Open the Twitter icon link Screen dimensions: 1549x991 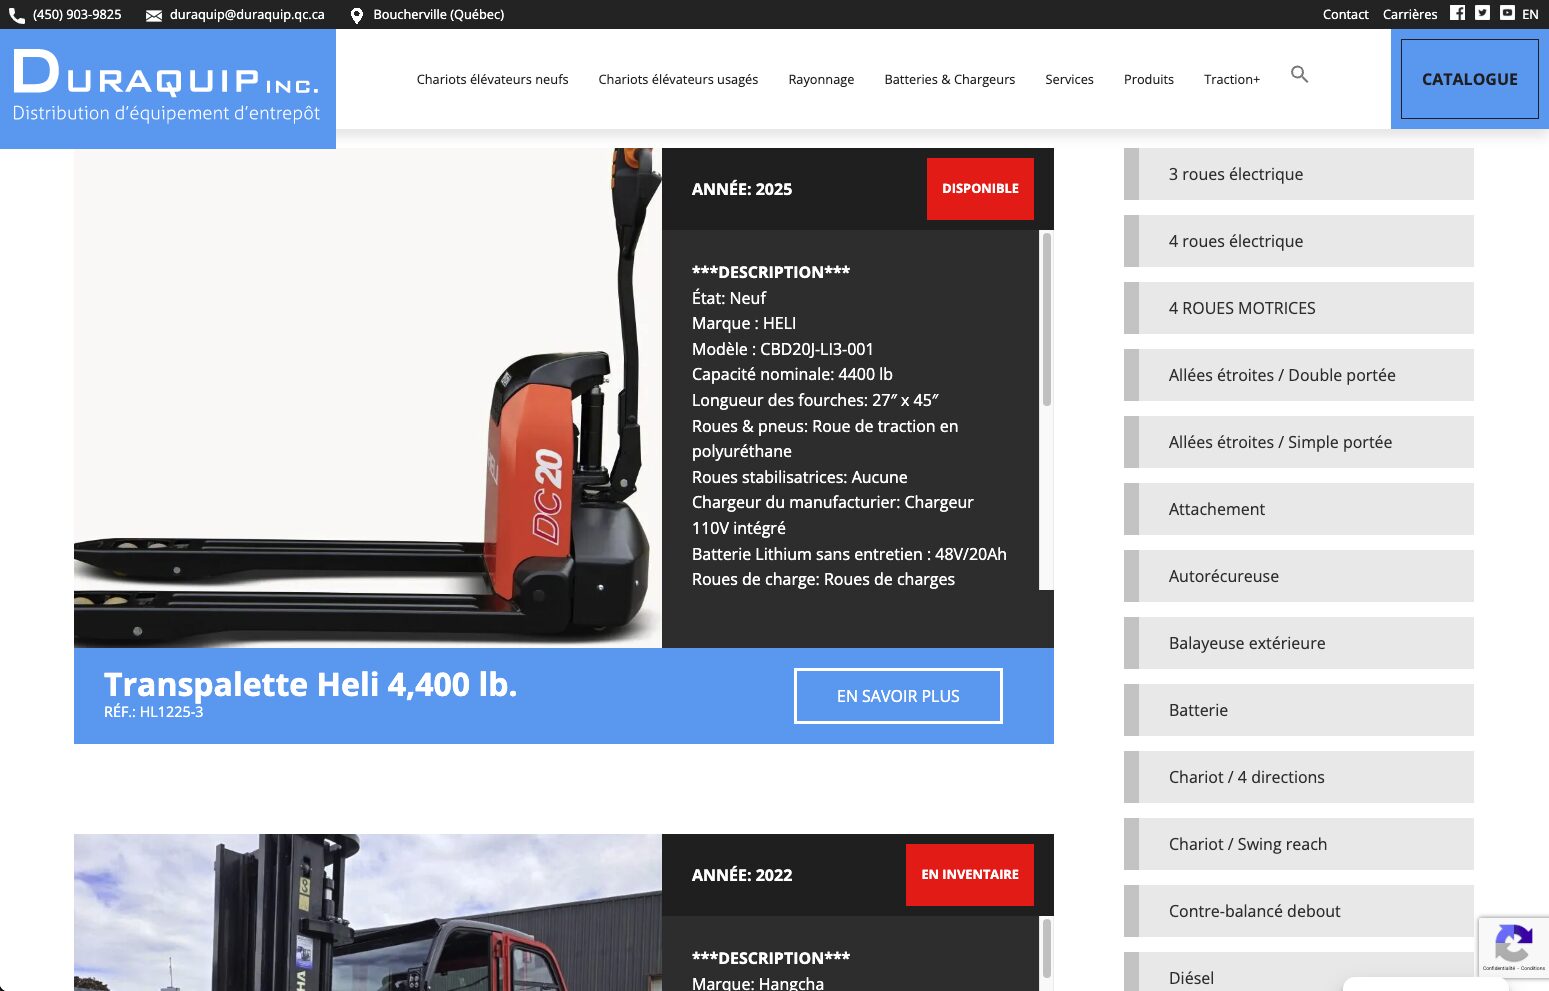click(x=1482, y=13)
